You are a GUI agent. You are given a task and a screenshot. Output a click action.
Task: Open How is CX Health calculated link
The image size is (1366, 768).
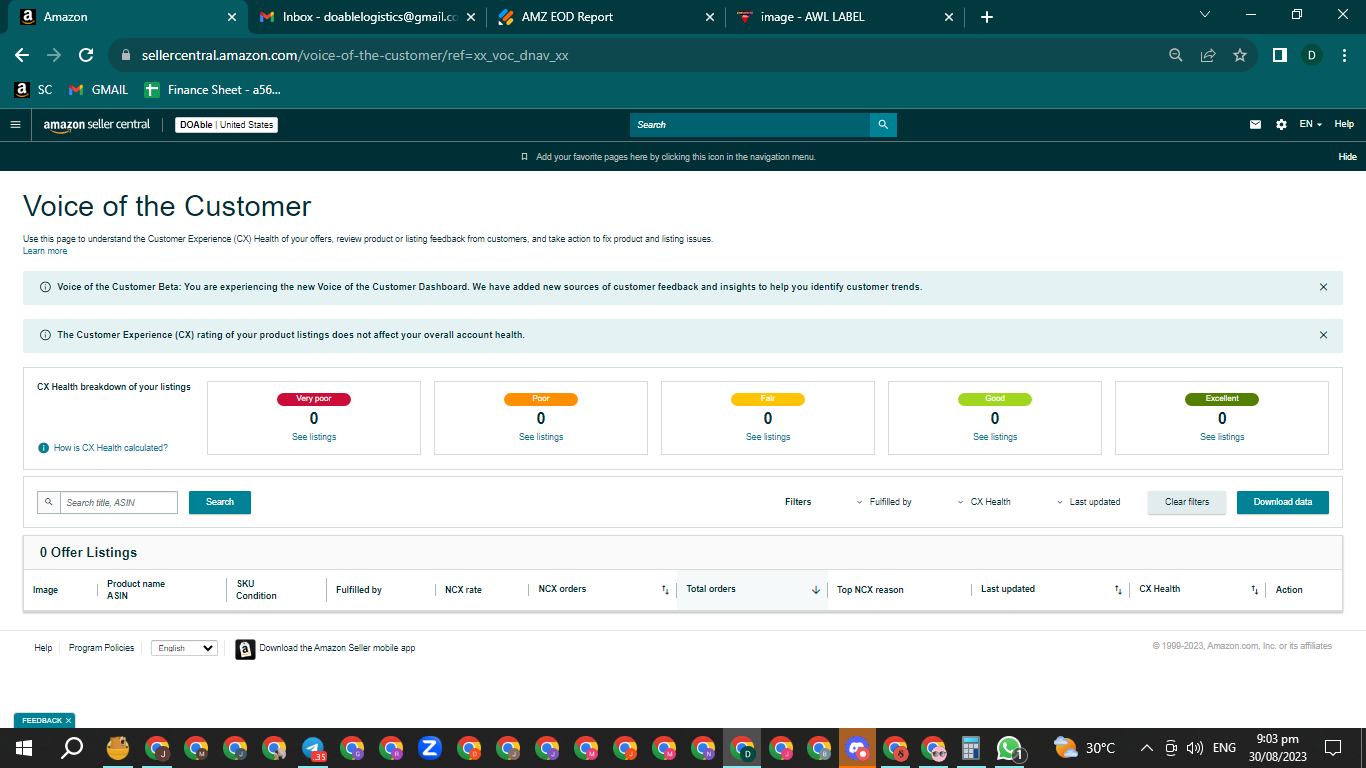coord(111,448)
